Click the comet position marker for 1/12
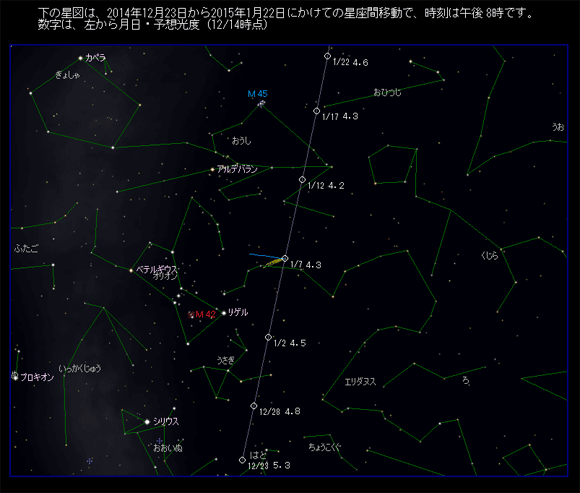 302,179
